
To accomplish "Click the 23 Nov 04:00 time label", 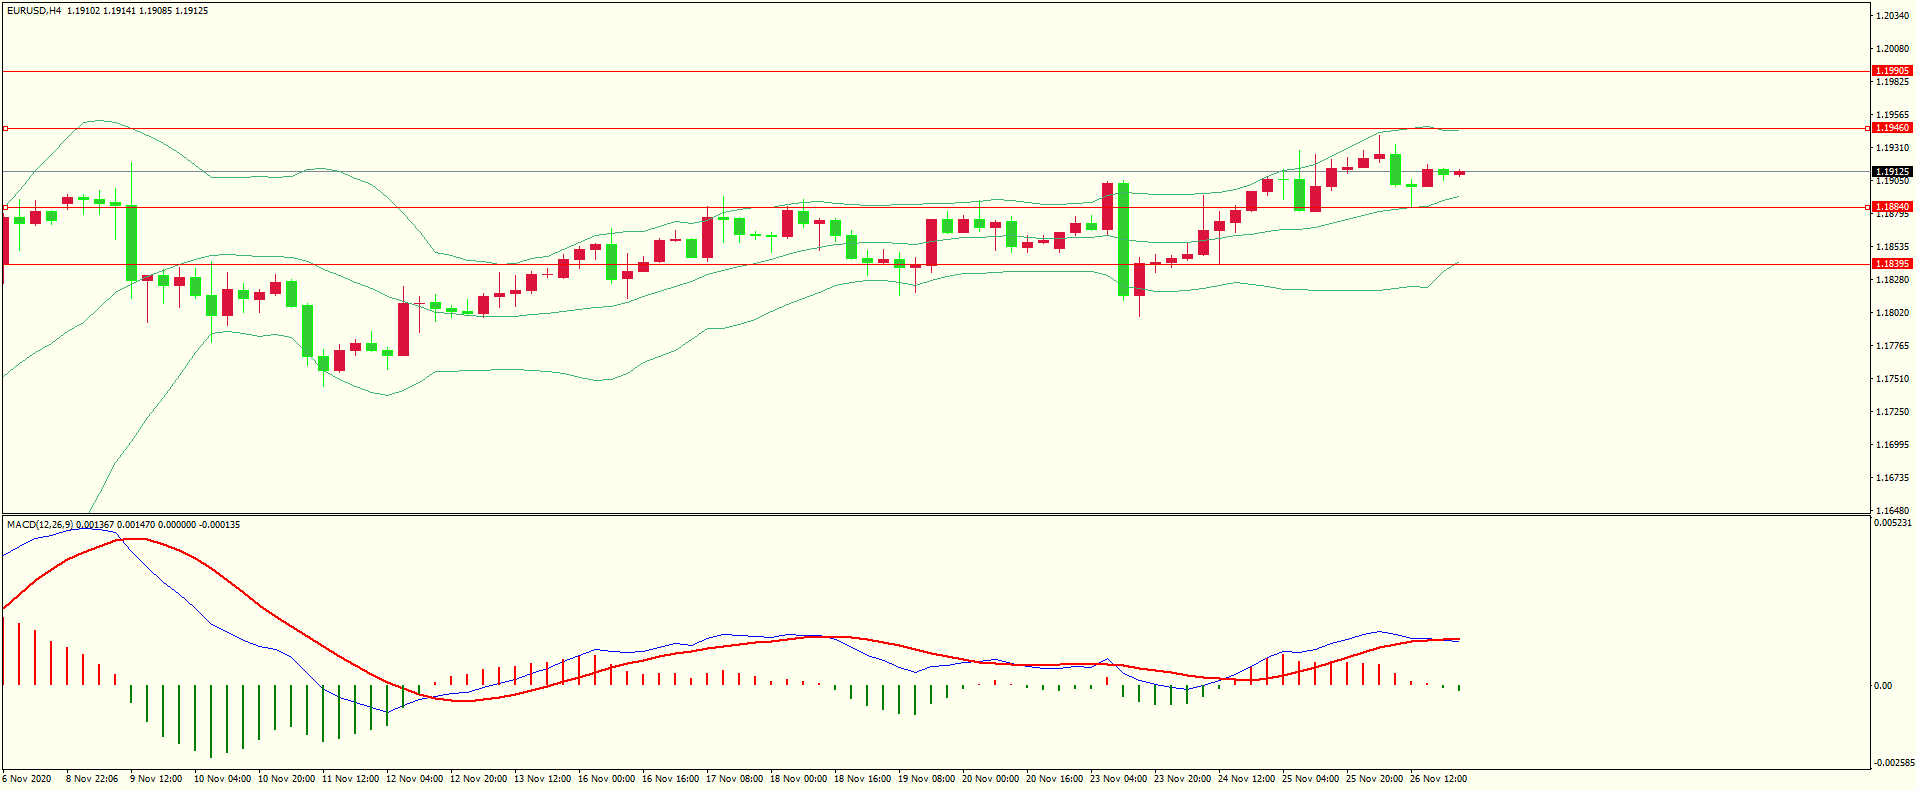I will pos(1118,778).
